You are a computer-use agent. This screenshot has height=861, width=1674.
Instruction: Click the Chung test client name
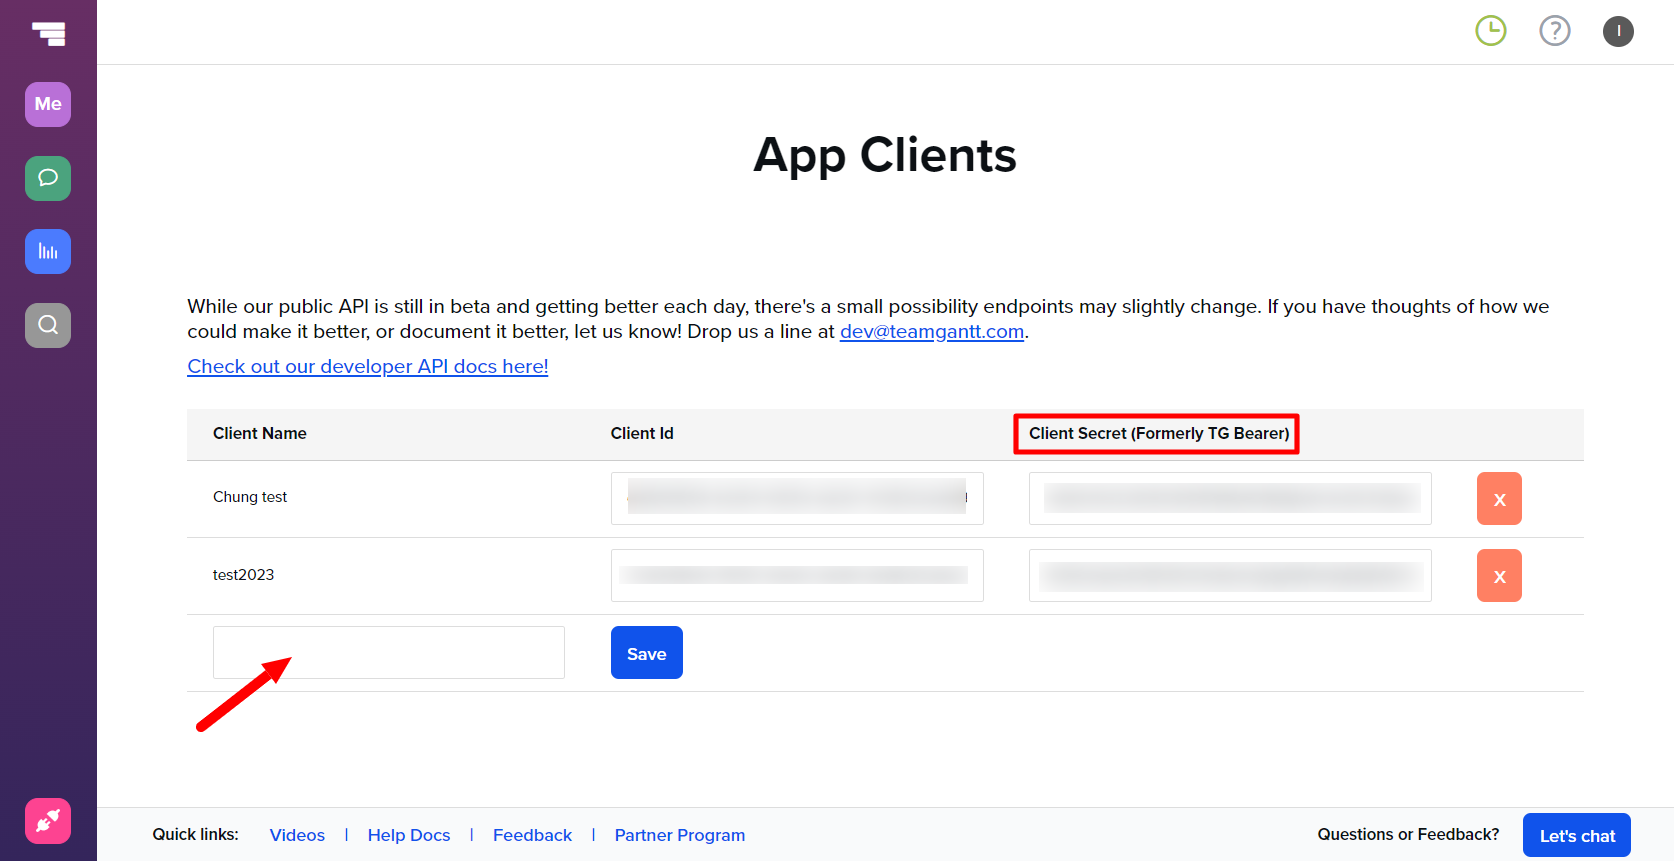click(x=250, y=497)
